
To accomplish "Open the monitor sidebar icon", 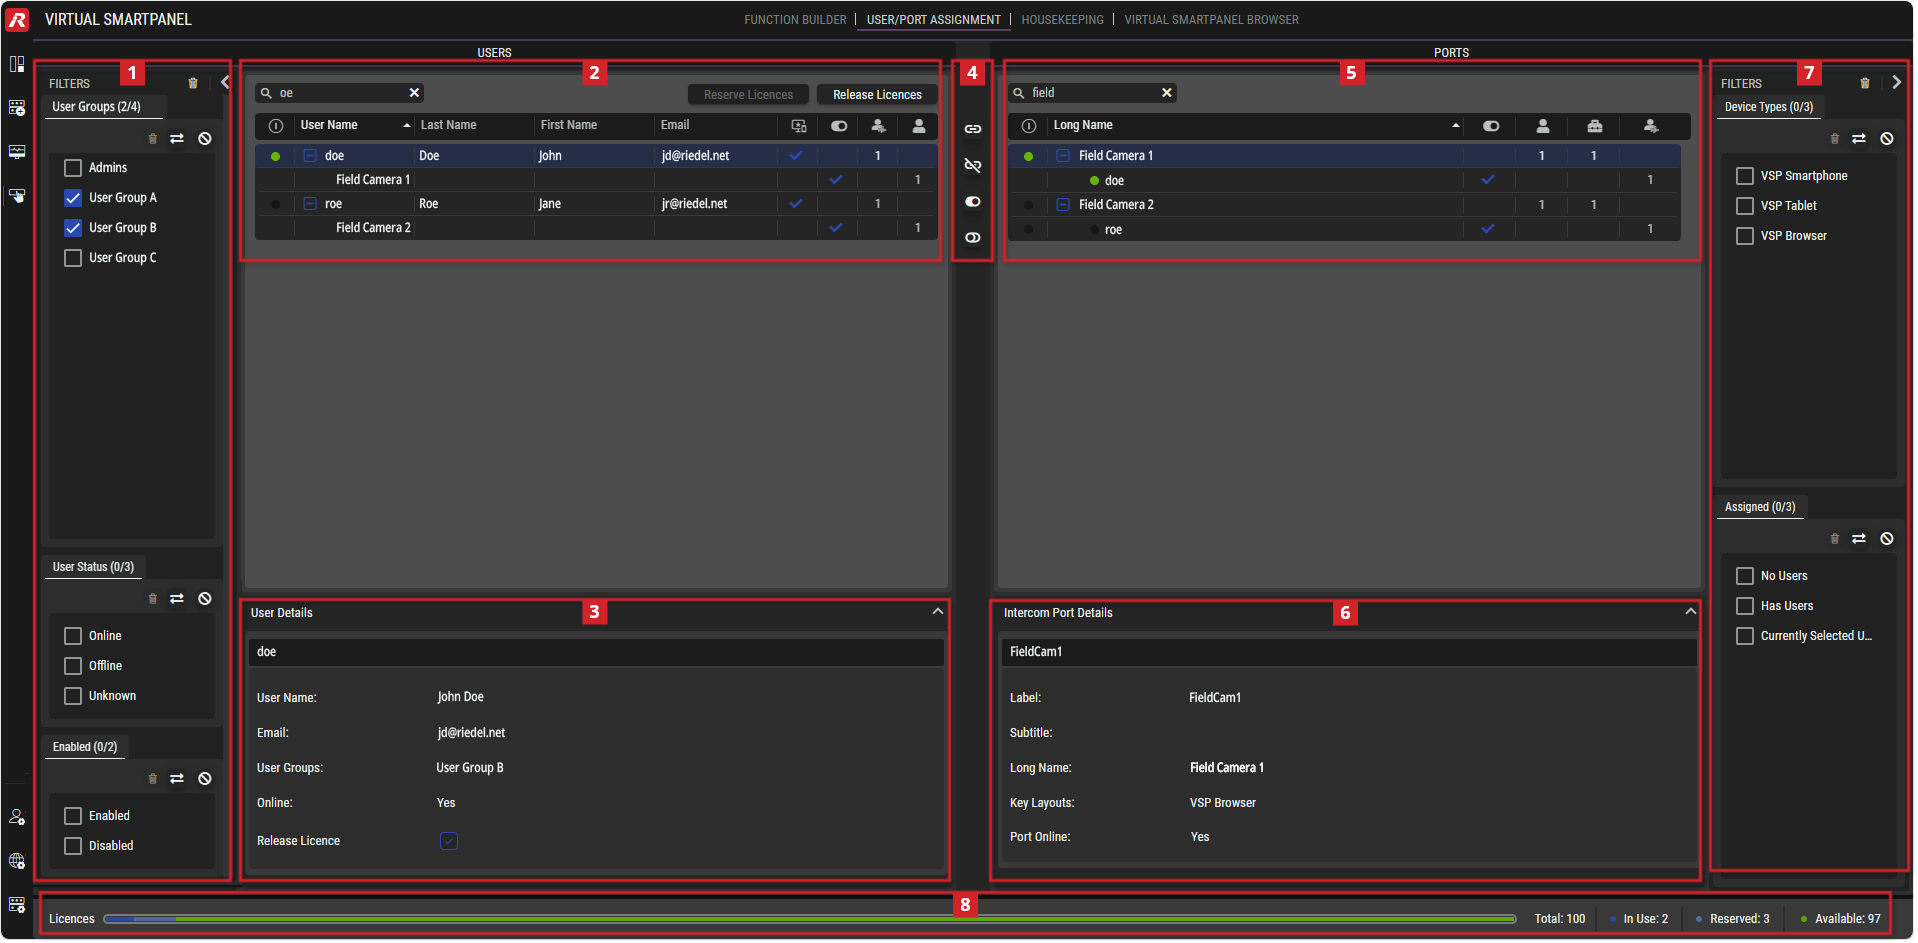I will pos(17,152).
